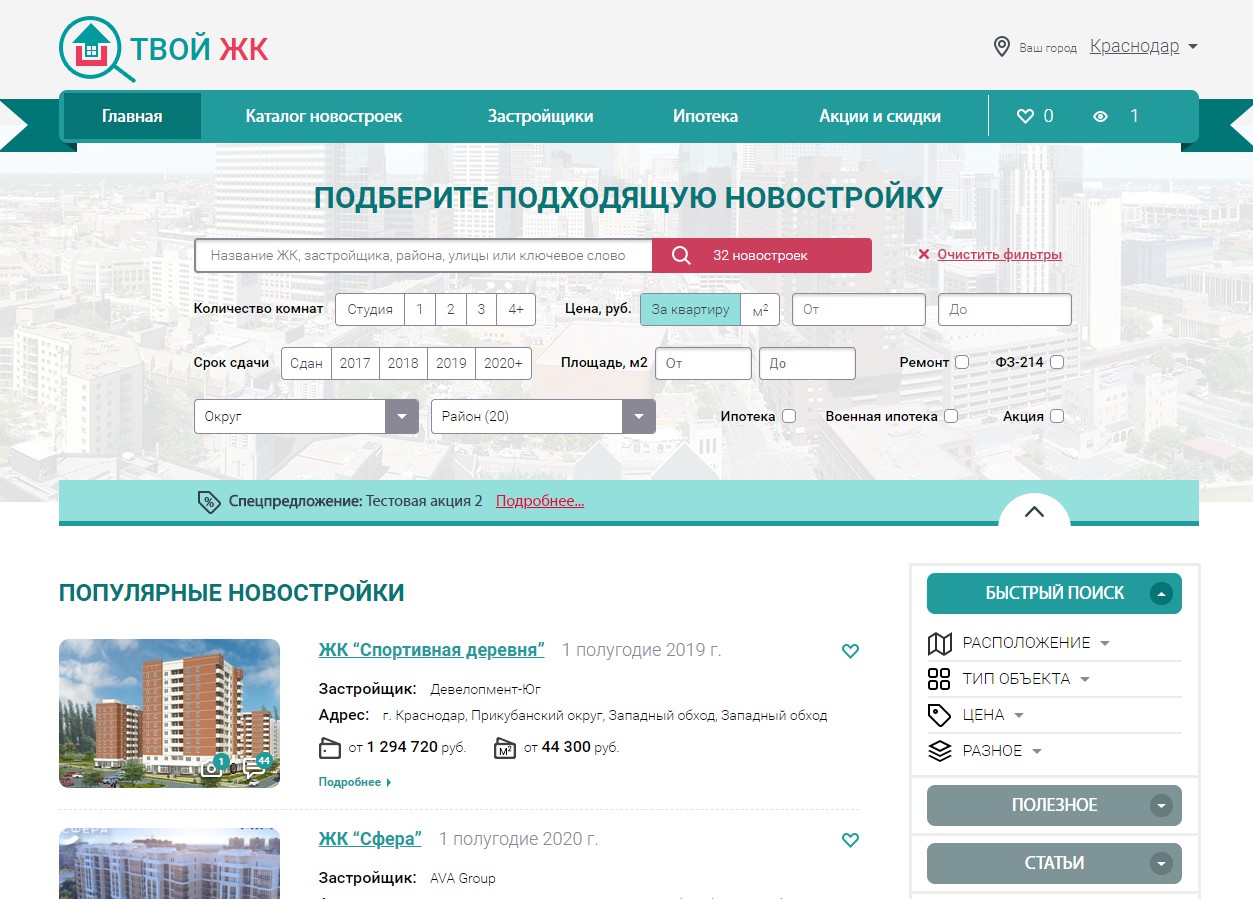Open favorites heart counter in nav bar
Image resolution: width=1253 pixels, height=899 pixels.
[1035, 116]
